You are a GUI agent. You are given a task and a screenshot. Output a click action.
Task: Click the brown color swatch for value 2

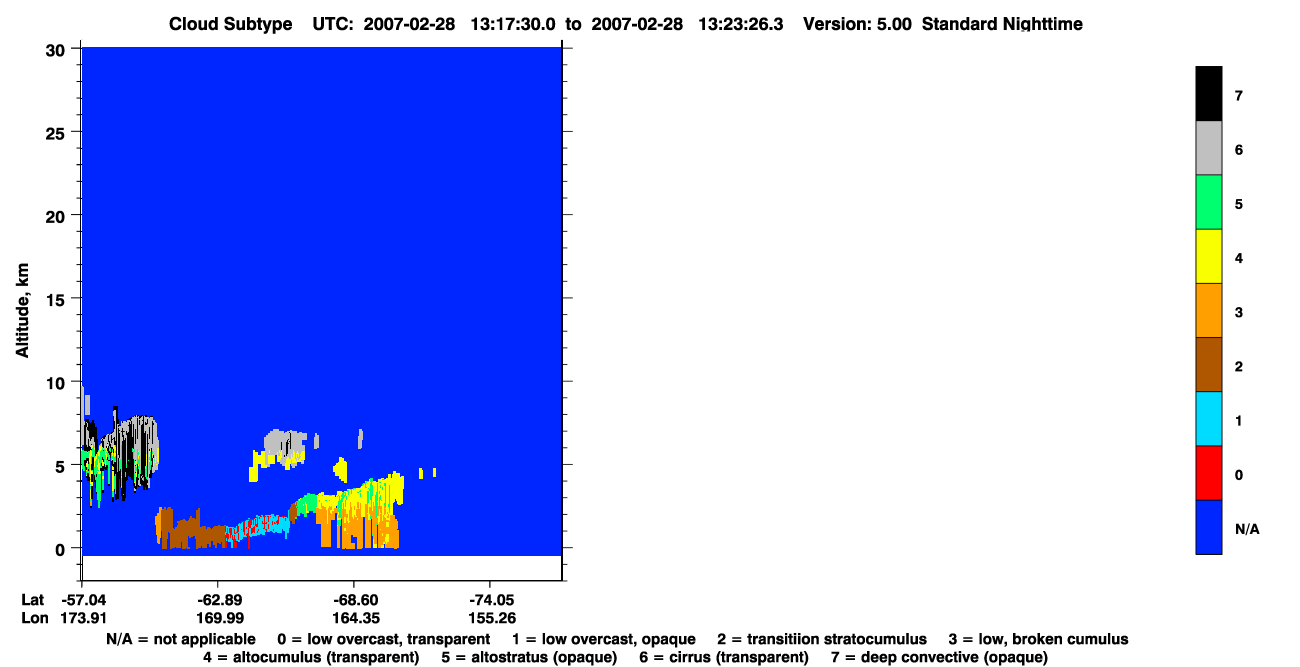pyautogui.click(x=1208, y=364)
